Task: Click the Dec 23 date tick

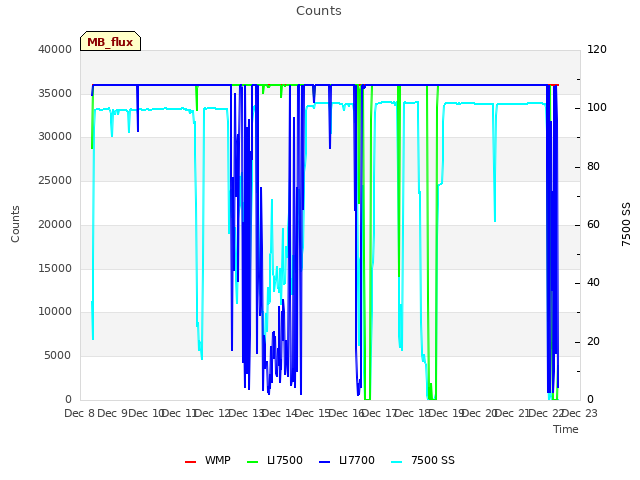Action: [x=580, y=413]
